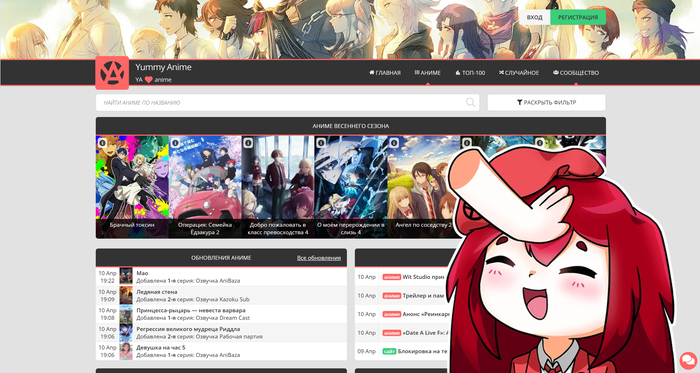Image resolution: width=700 pixels, height=373 pixels.
Task: Expand РАСКРЫТЬ ФИЛЬТР filter panel
Action: click(546, 103)
